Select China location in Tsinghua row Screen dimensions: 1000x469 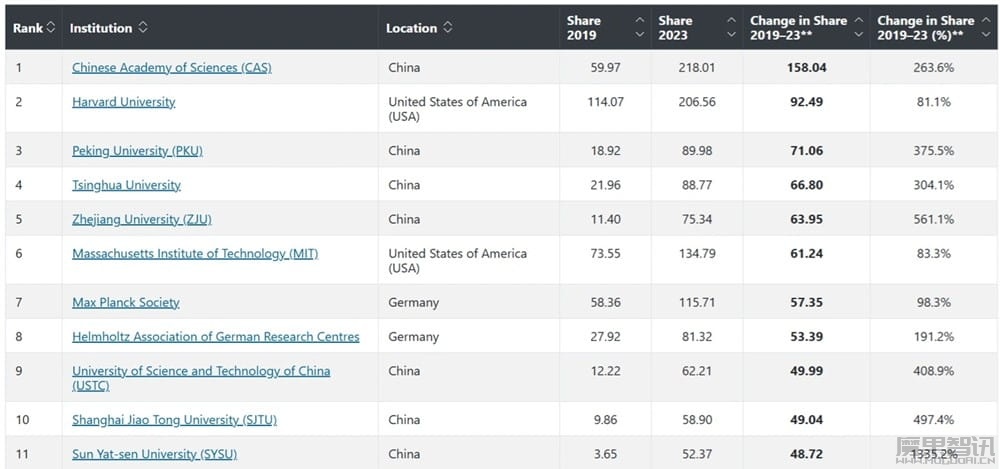(404, 185)
